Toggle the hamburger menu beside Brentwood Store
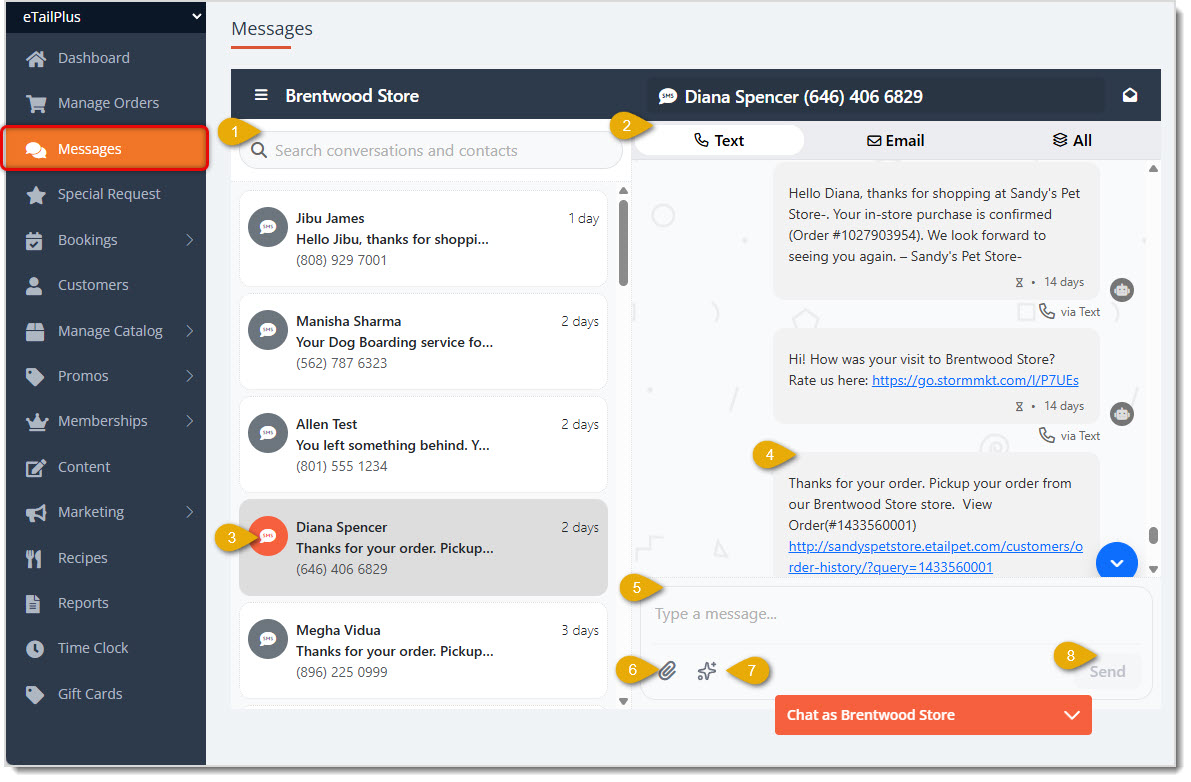The width and height of the screenshot is (1191, 782). (x=261, y=95)
